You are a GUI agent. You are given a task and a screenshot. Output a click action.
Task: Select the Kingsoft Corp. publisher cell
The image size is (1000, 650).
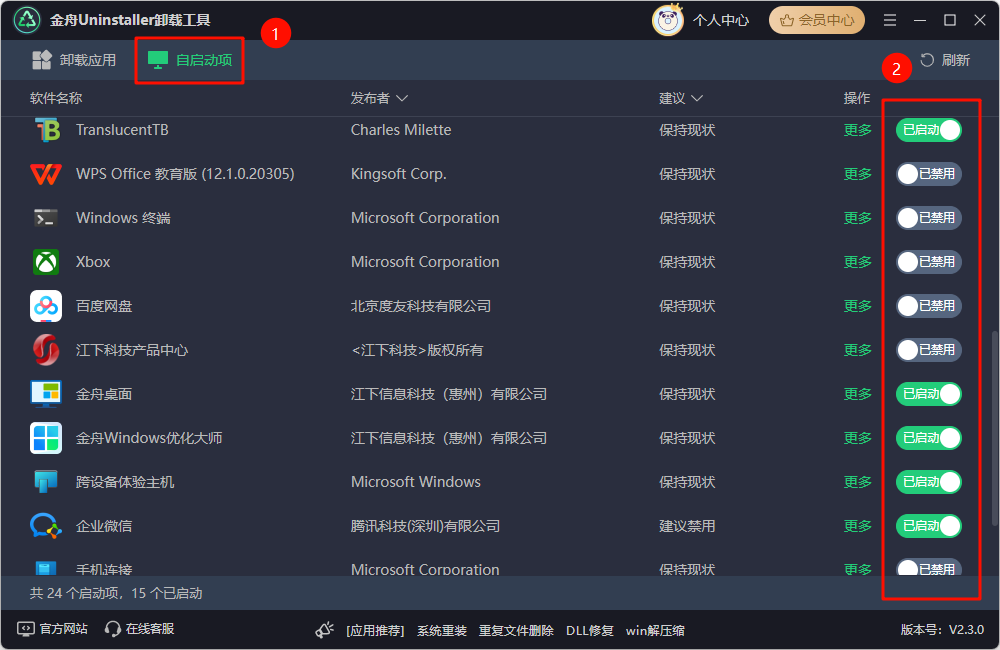[x=399, y=174]
